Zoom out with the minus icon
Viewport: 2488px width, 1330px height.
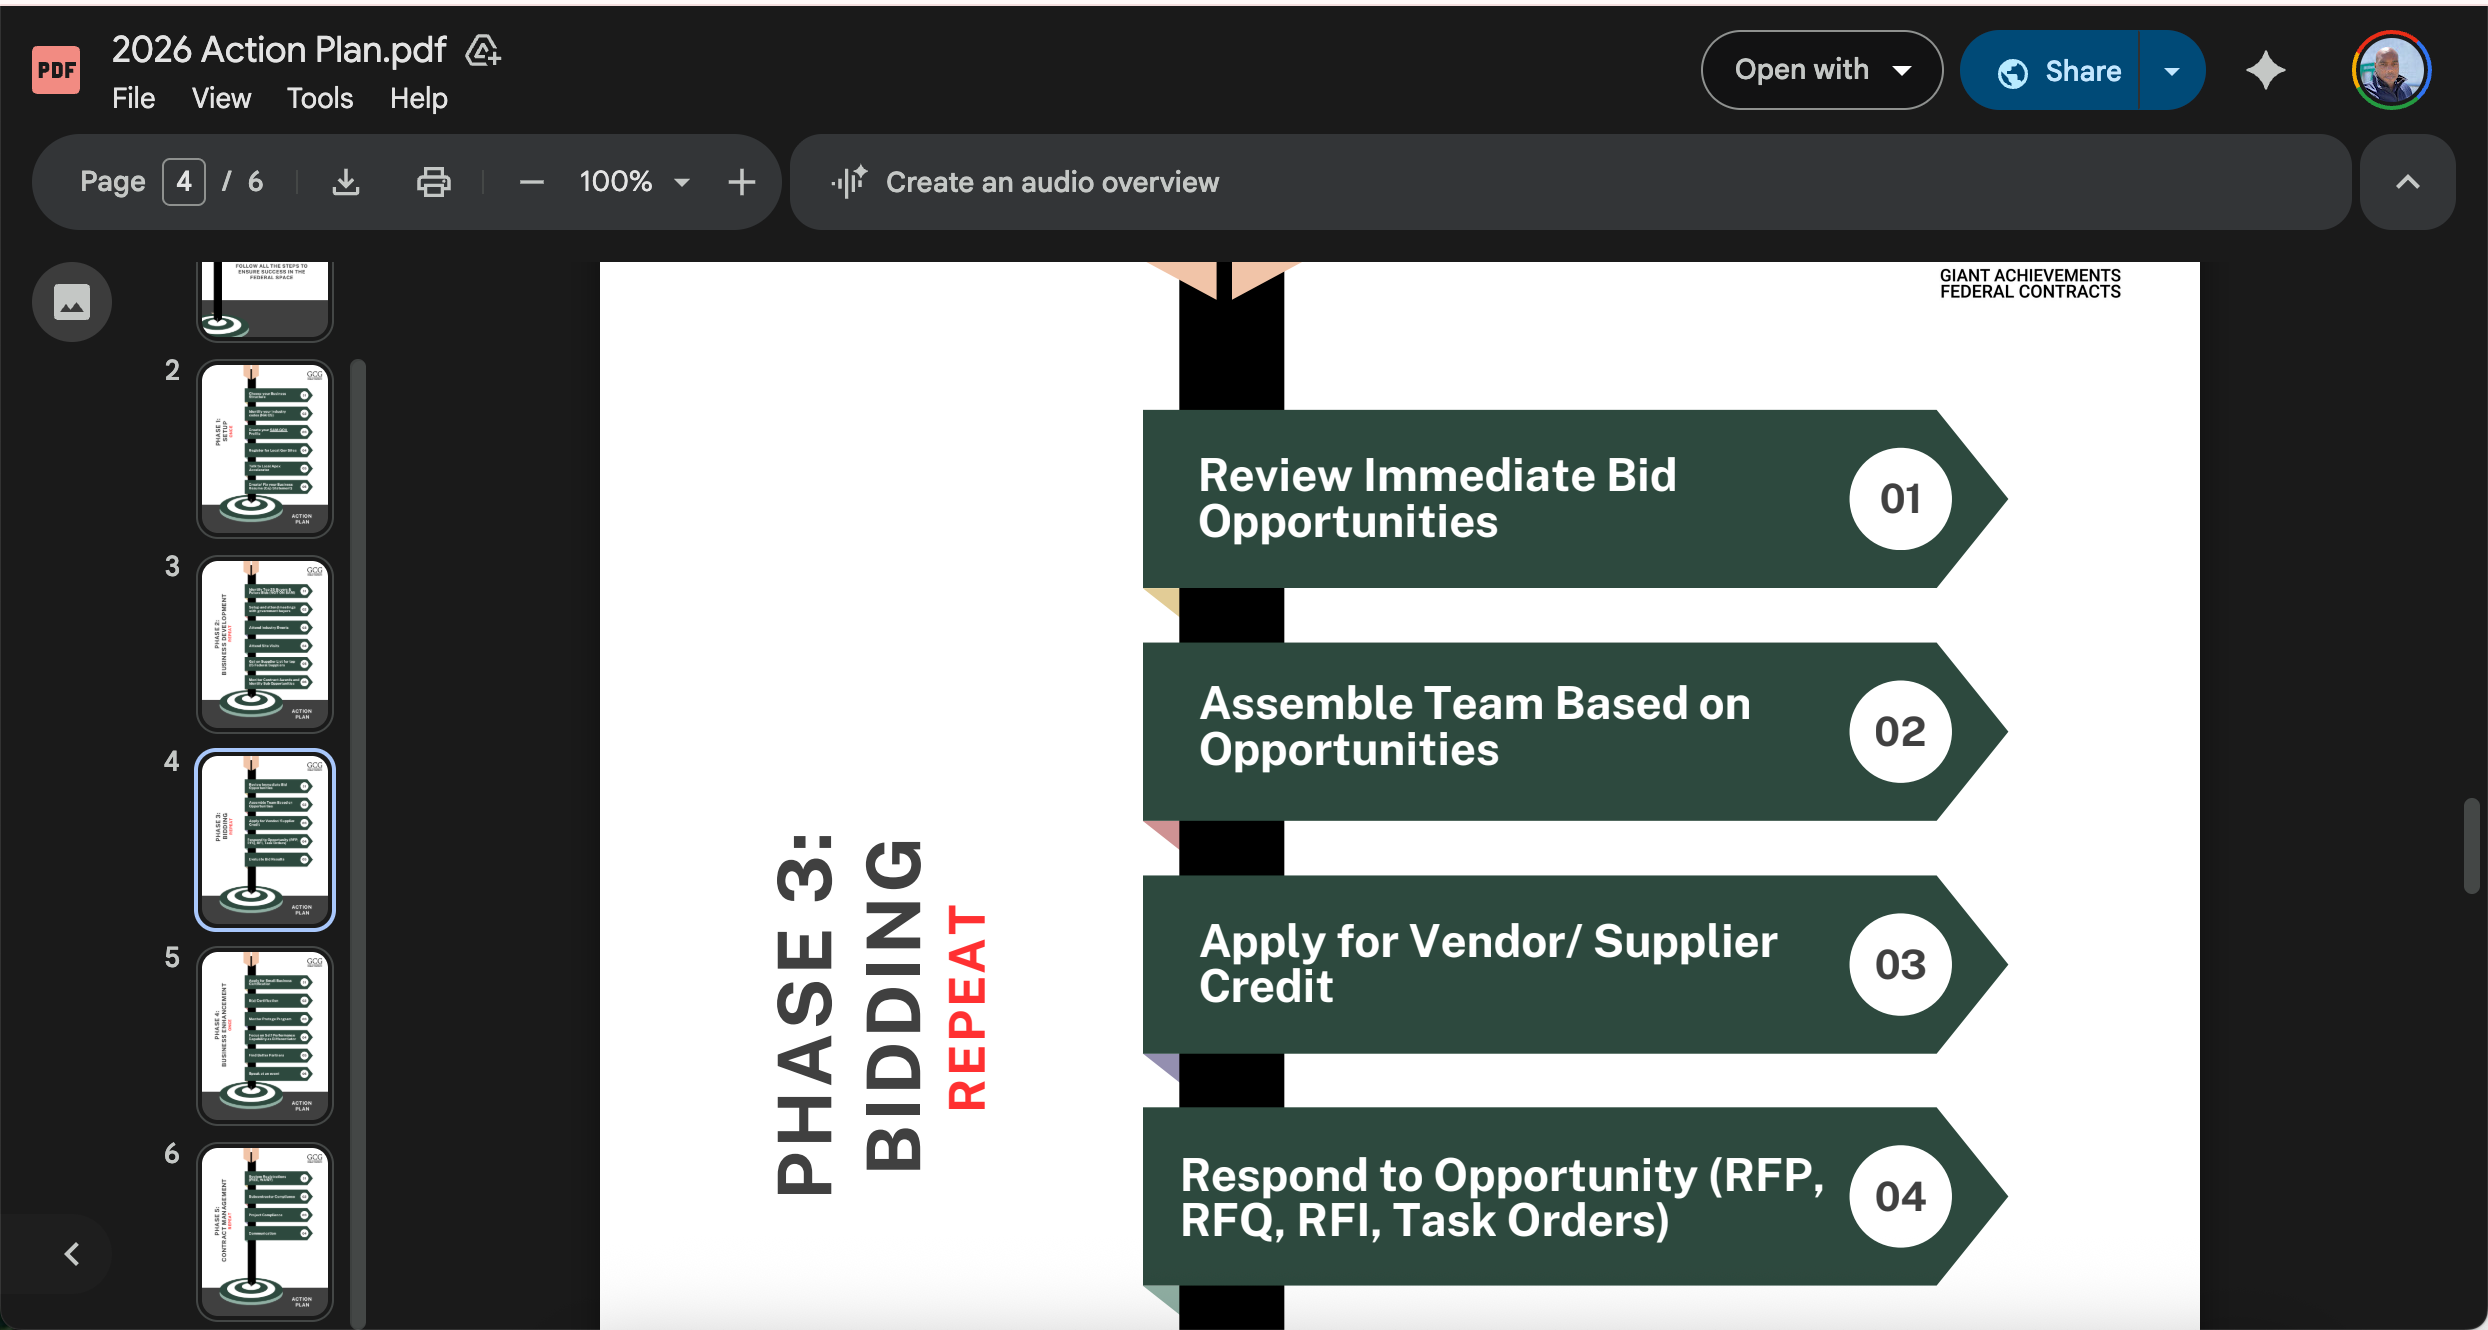point(531,182)
